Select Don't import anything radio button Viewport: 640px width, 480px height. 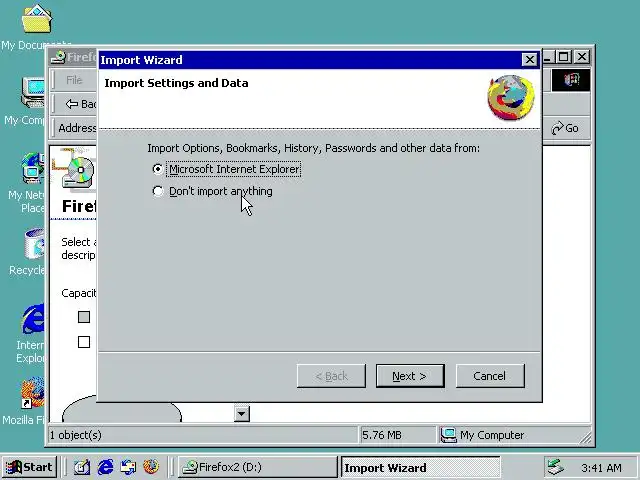click(158, 191)
